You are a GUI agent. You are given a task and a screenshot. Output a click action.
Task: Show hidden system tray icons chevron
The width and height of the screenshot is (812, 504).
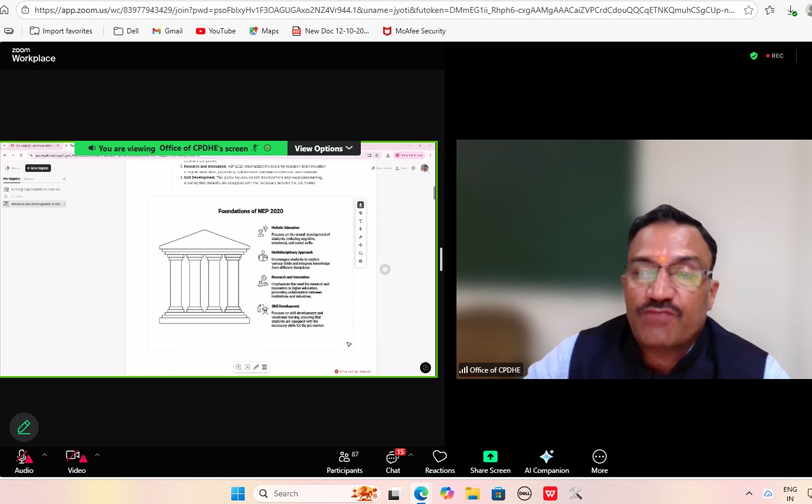tap(748, 494)
